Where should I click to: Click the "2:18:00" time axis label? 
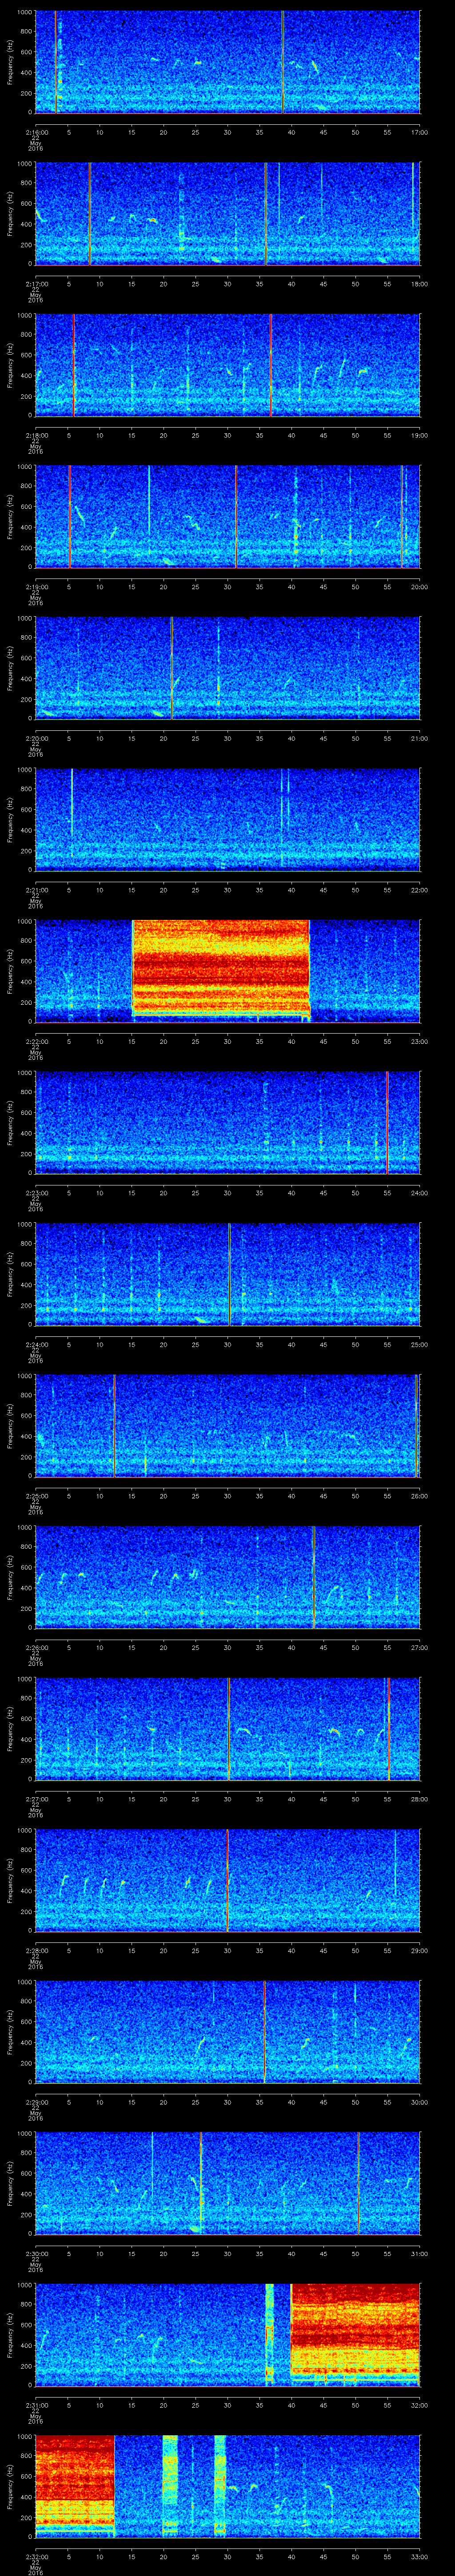tap(36, 435)
